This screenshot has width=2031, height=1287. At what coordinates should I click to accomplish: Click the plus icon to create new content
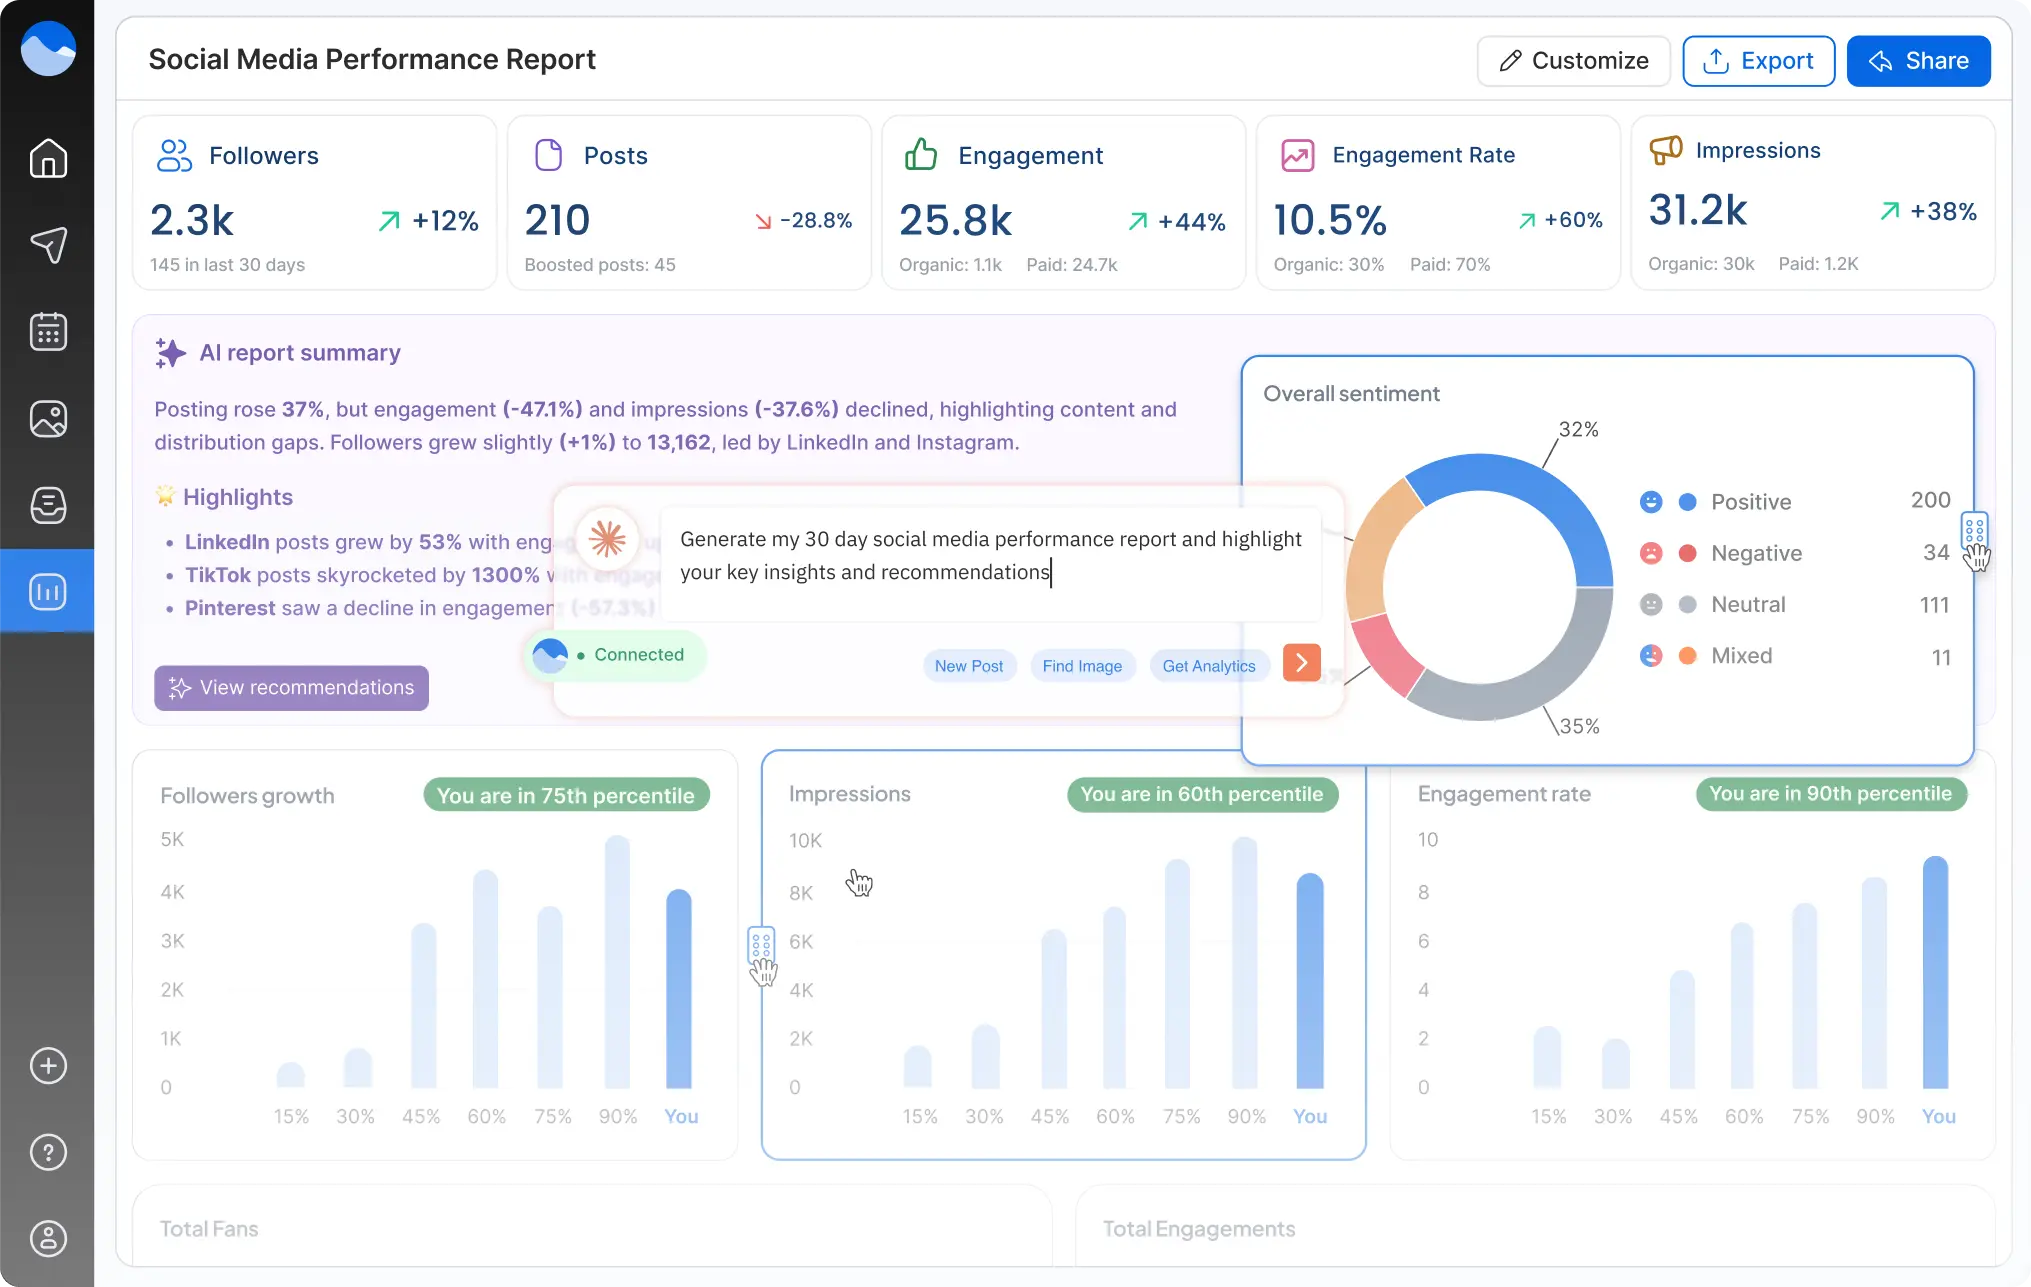pos(47,1065)
